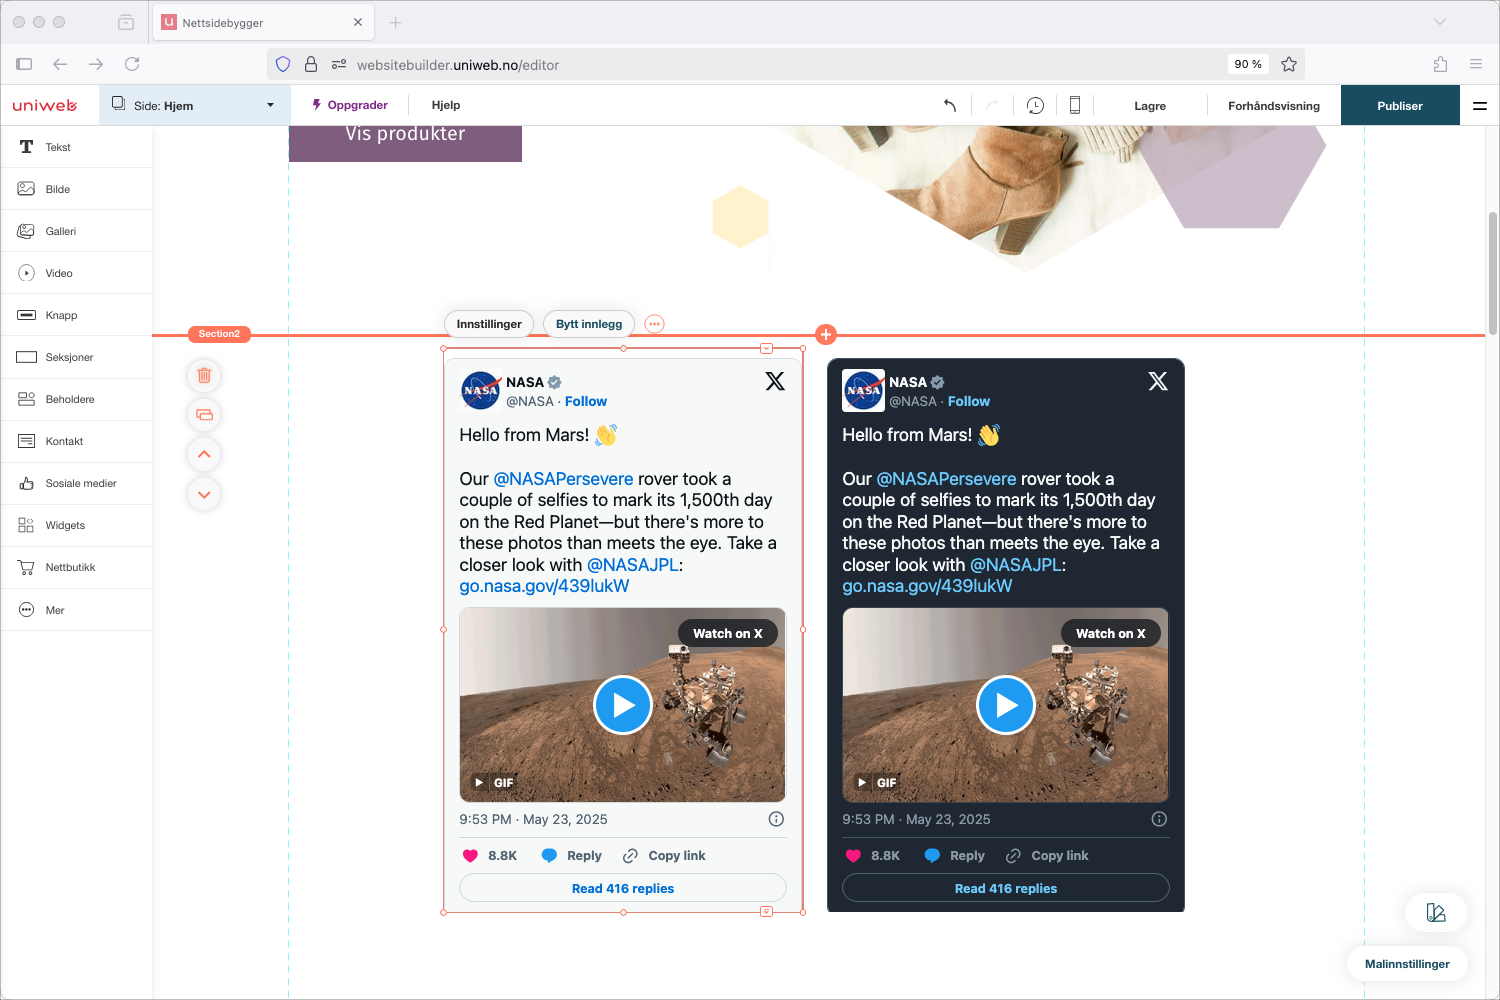Screen dimensions: 1500x1000
Task: Move Section2 up
Action: [x=204, y=454]
